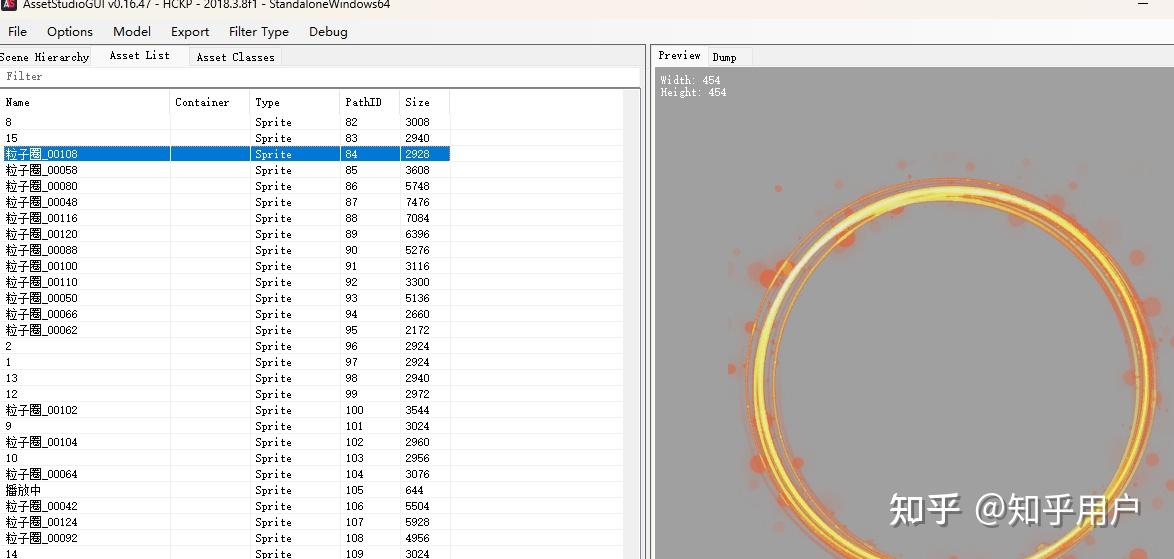This screenshot has width=1174, height=559.
Task: Select the asset row named 12
Action: coord(225,394)
